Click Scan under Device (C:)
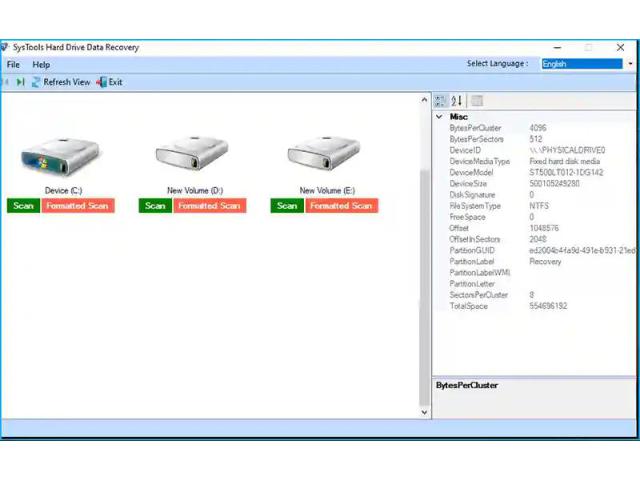 click(23, 206)
